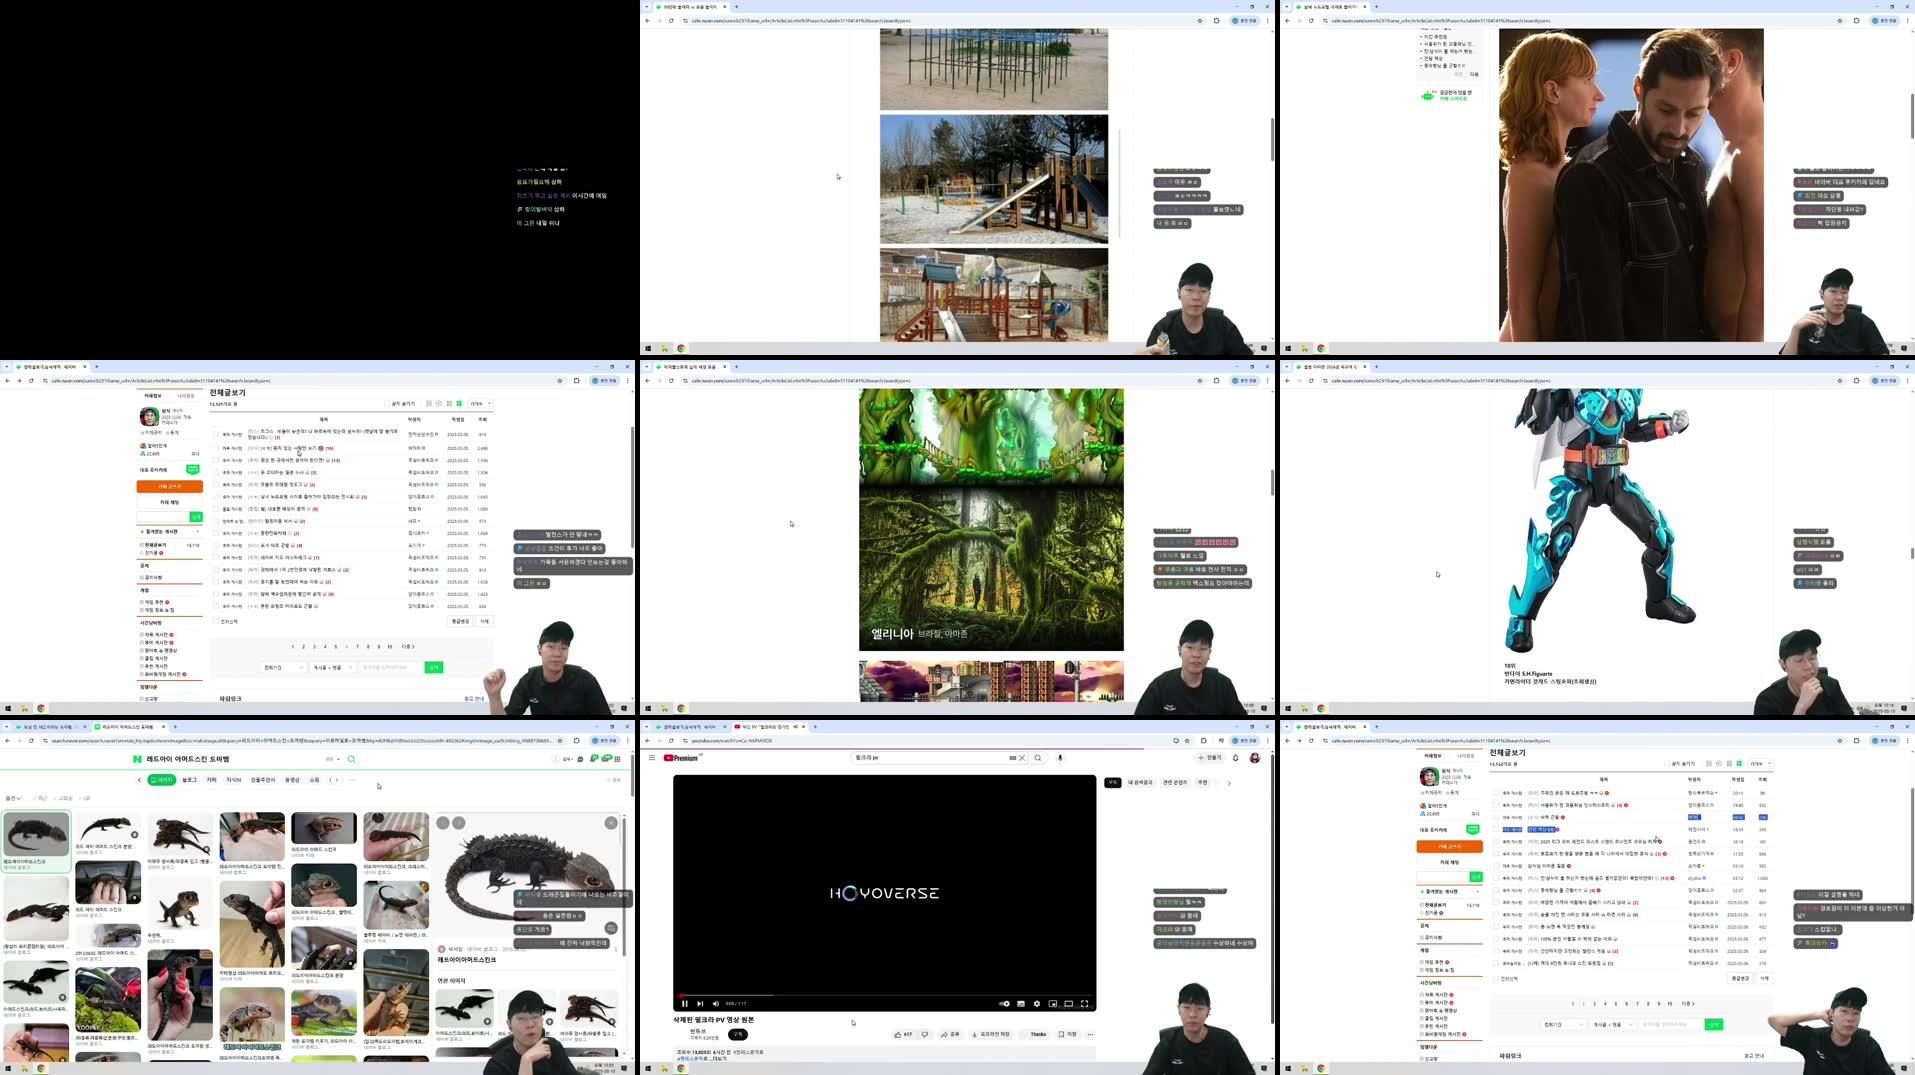Image resolution: width=1915 pixels, height=1075 pixels.
Task: Tick the 전체선택 checkbox in the middle-left cafe window
Action: click(216, 621)
